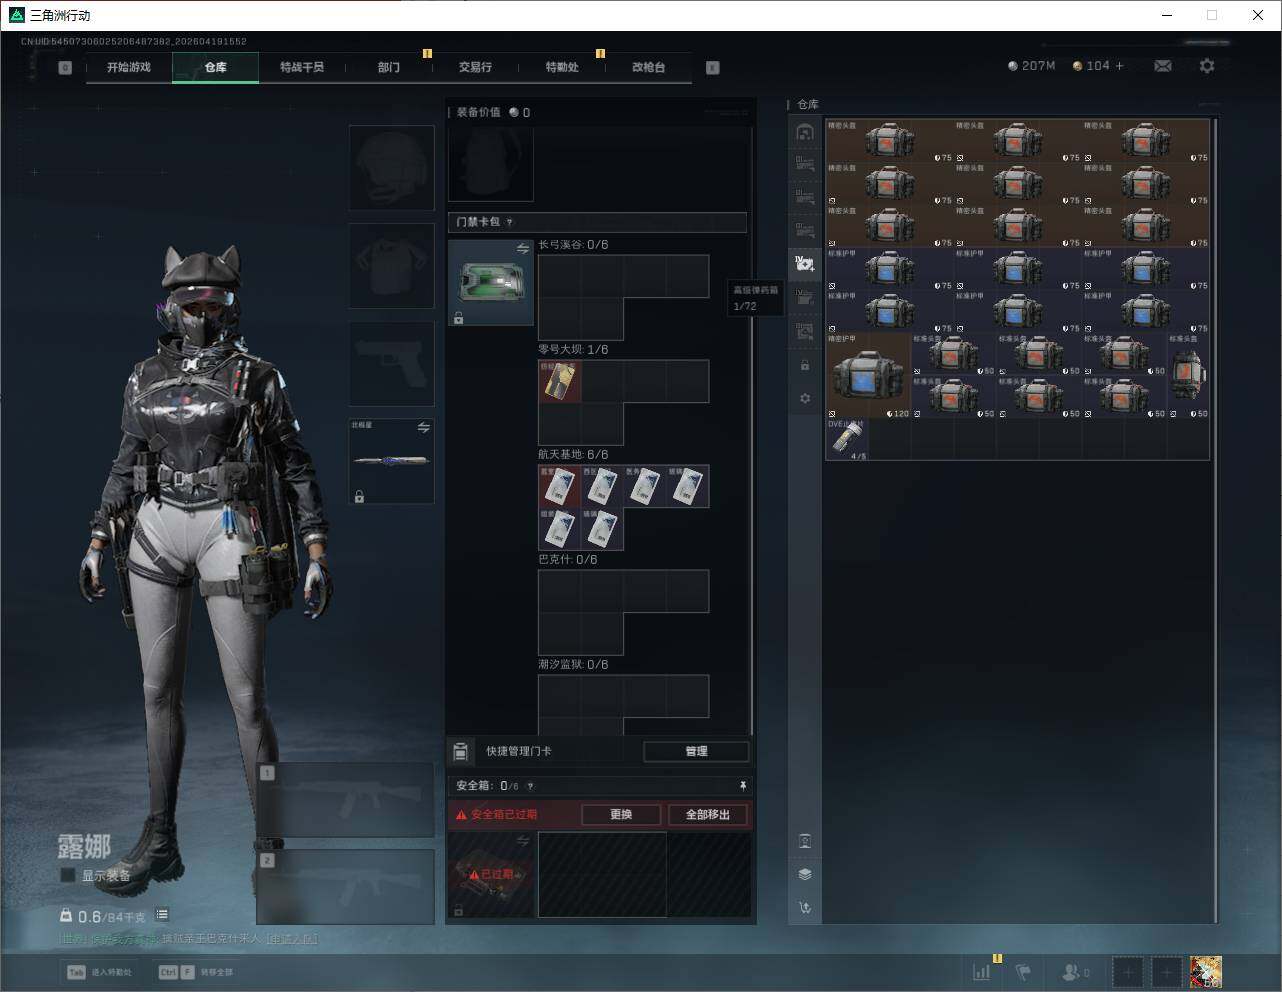Screen dimensions: 1282x992
Task: Switch to the 仓库 tab
Action: 215,67
